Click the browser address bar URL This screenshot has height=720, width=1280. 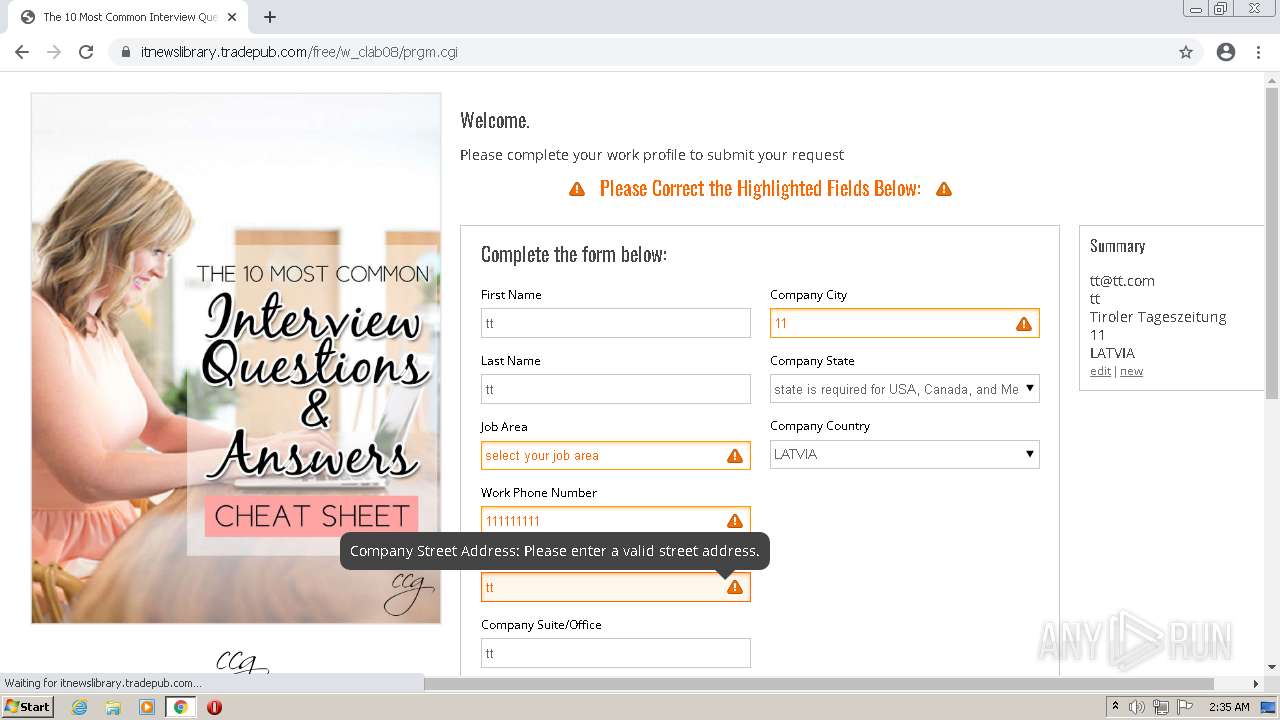pyautogui.click(x=300, y=52)
